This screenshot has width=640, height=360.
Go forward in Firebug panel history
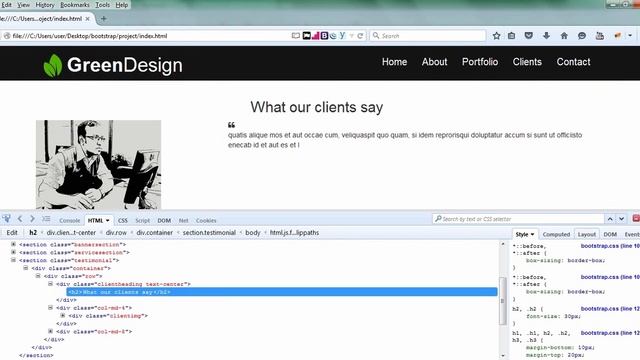(x=32, y=219)
